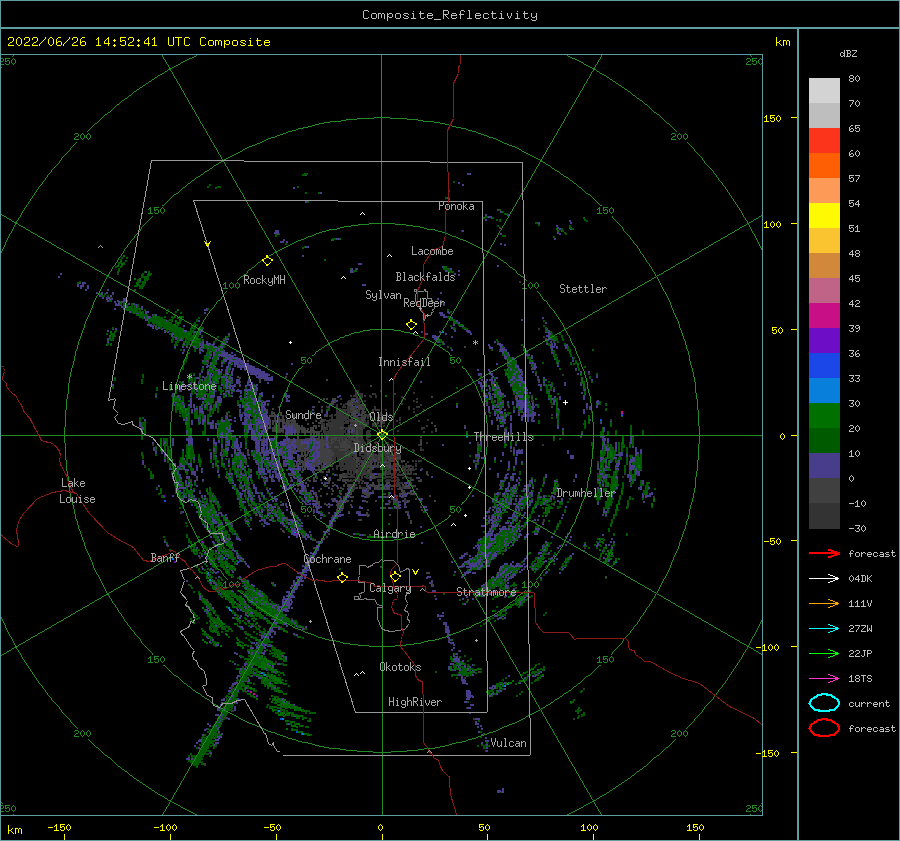This screenshot has width=900, height=841.
Task: Select the pink 45-42 dBZ swatch
Action: point(824,291)
